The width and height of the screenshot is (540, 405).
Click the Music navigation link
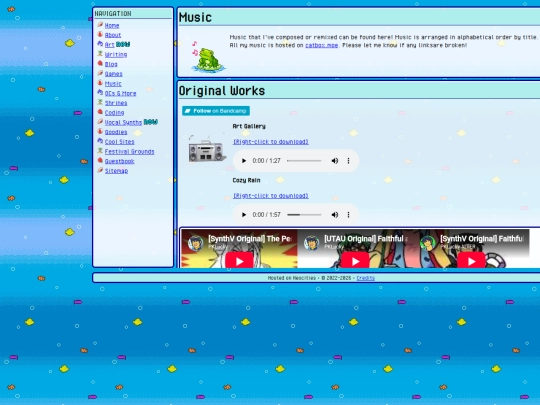click(x=113, y=84)
